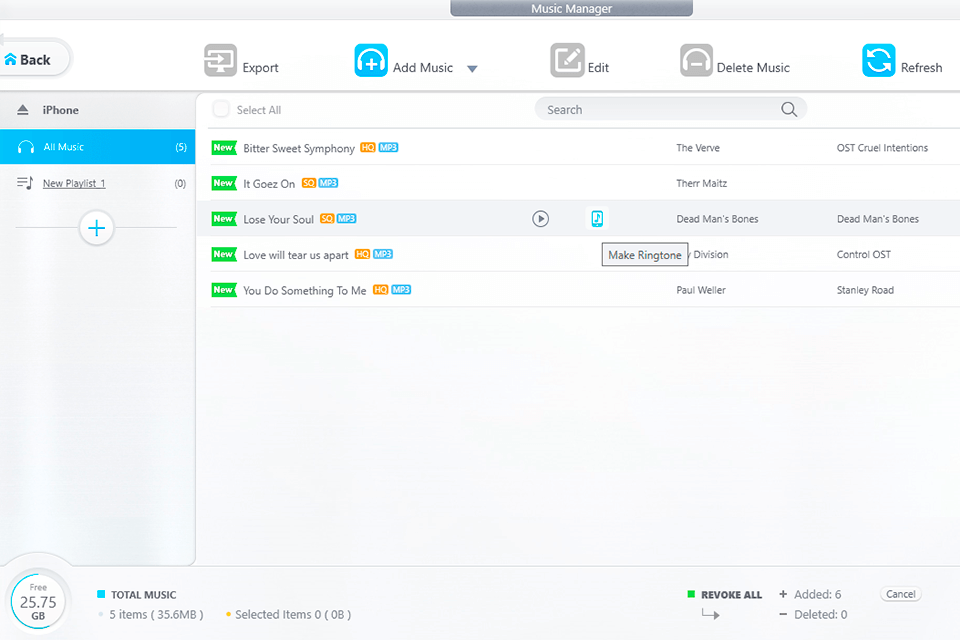The height and width of the screenshot is (640, 960).
Task: Toggle the Select All checkbox
Action: tap(221, 110)
